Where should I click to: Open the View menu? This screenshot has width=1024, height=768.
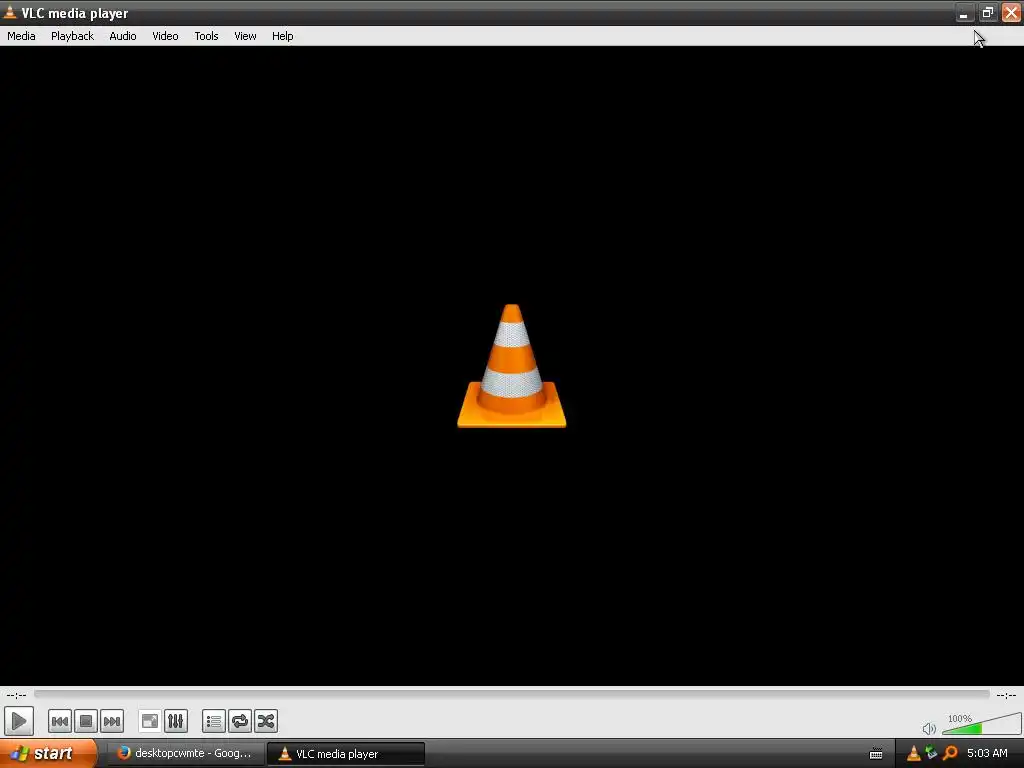(x=245, y=36)
